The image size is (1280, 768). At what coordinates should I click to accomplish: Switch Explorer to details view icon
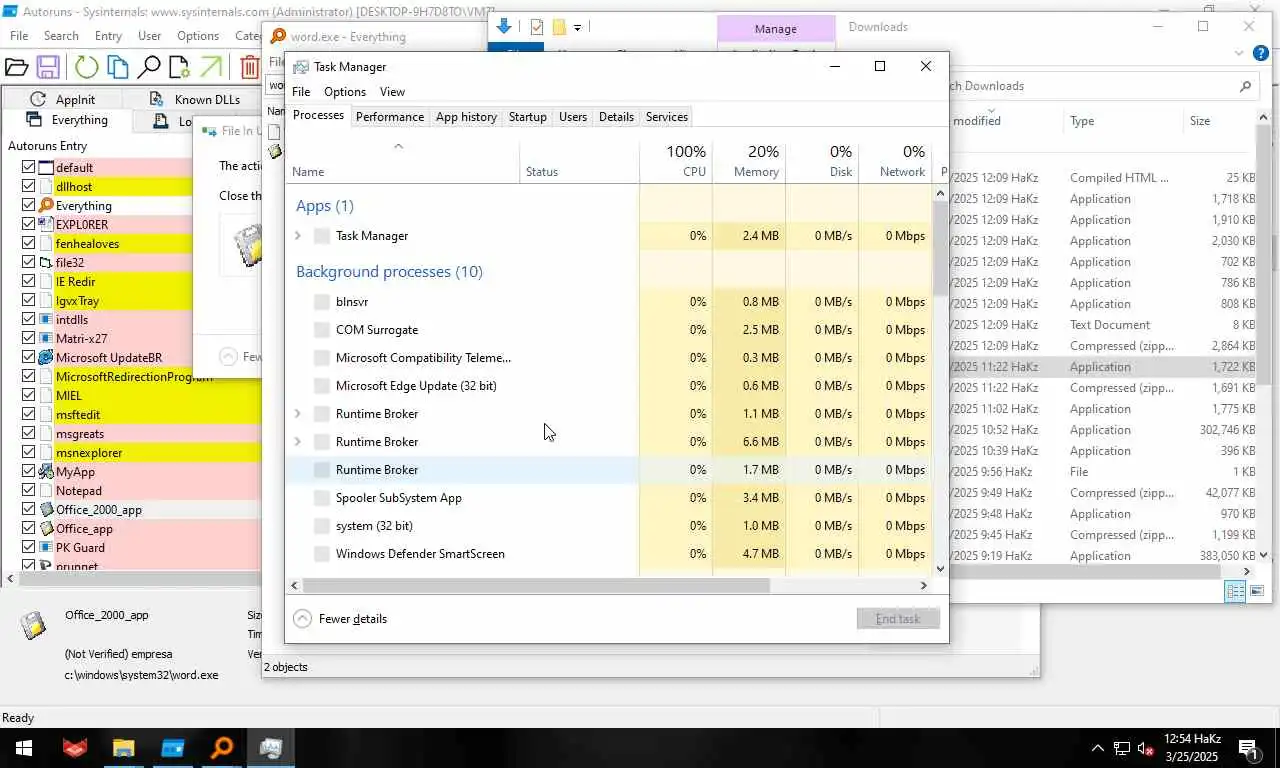(1236, 592)
